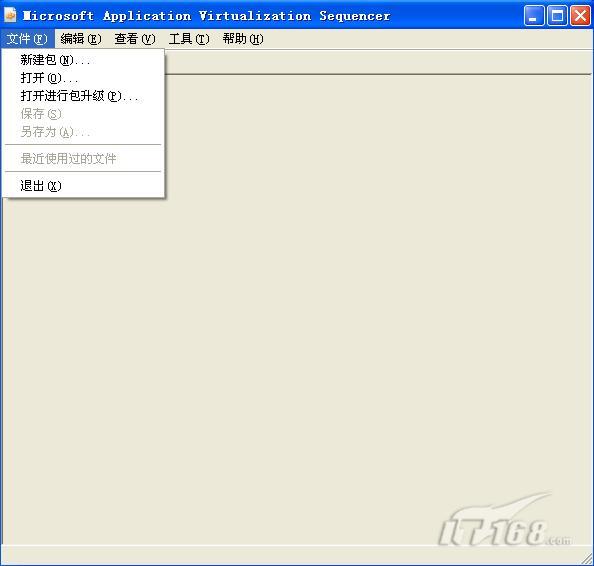Minimize the Sequencer window
The height and width of the screenshot is (566, 594).
pyautogui.click(x=534, y=16)
